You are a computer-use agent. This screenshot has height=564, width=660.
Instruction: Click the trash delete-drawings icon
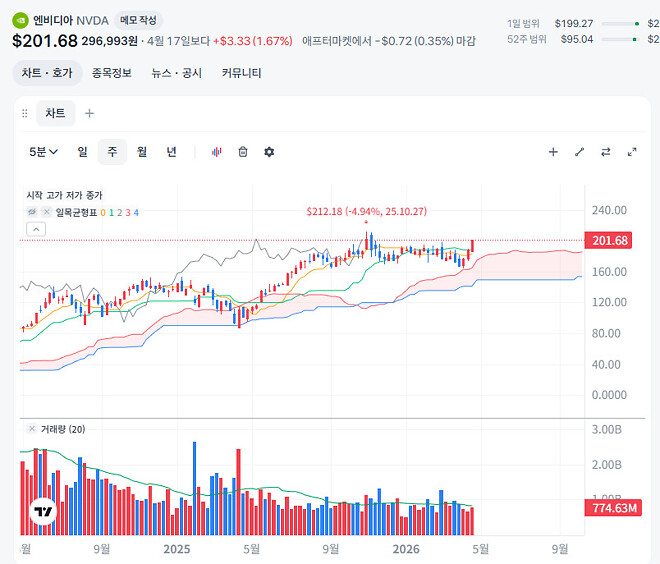pyautogui.click(x=243, y=152)
